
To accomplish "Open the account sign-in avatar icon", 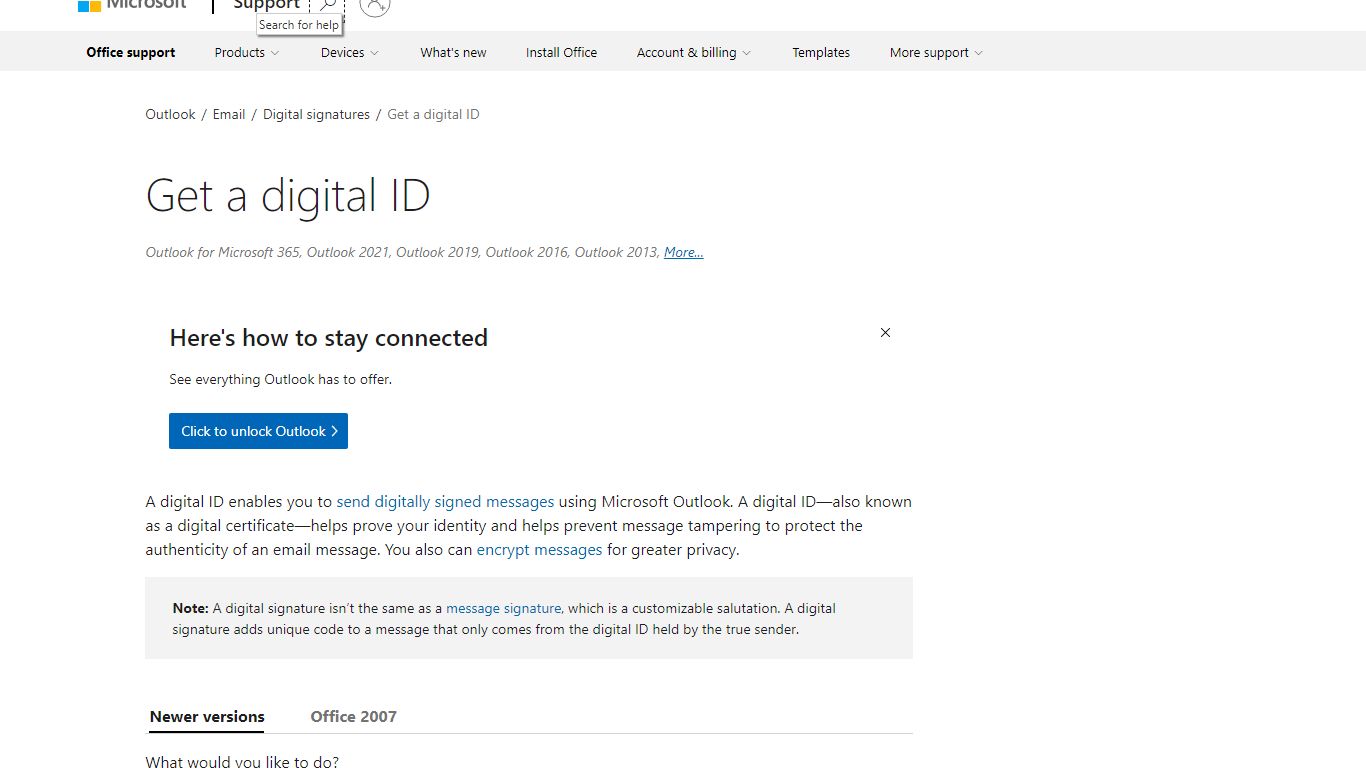I will [x=375, y=5].
